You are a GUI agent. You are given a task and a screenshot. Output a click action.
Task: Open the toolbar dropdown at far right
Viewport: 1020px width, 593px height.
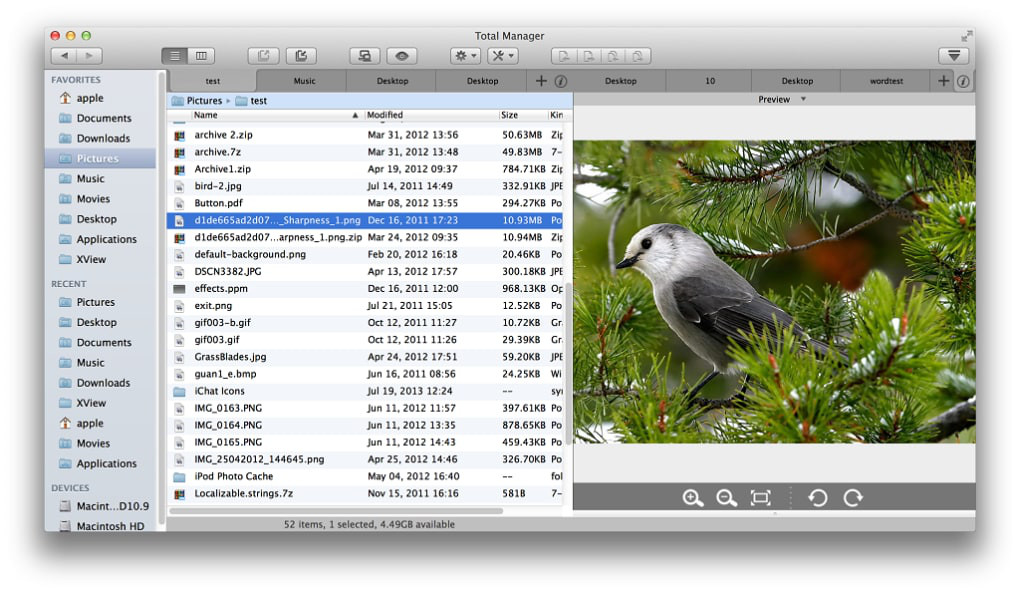[954, 56]
